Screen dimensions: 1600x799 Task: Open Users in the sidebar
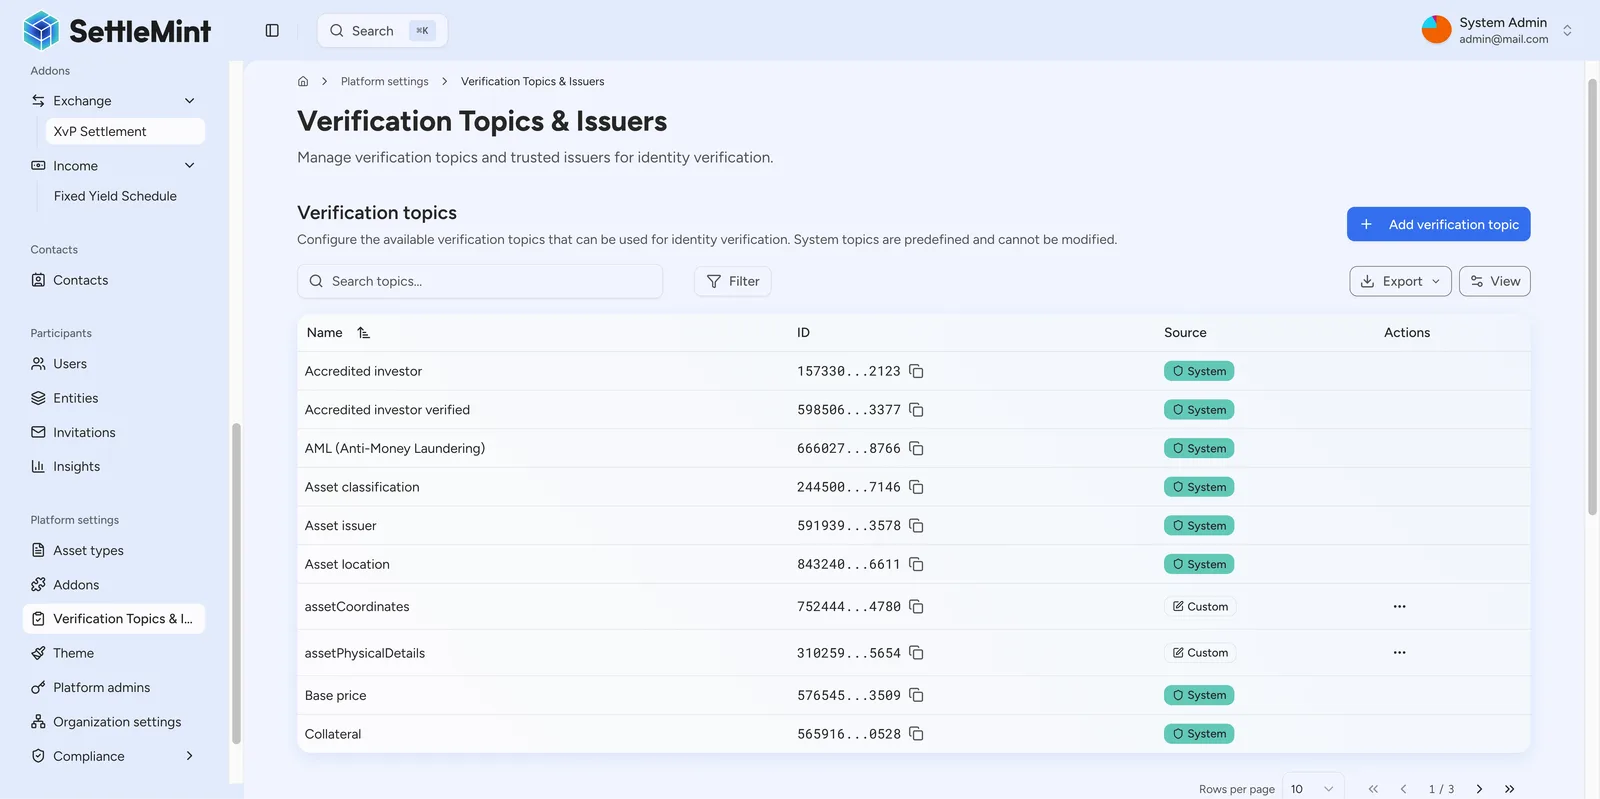[x=114, y=364]
